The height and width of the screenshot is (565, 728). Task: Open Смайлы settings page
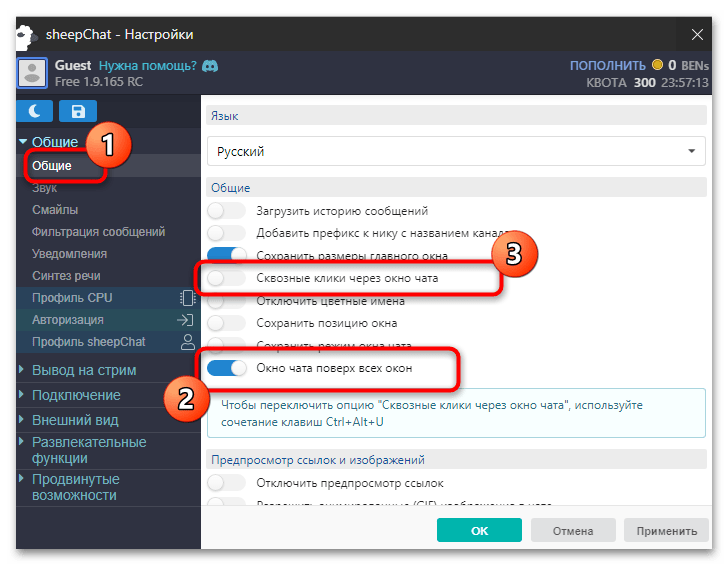[x=55, y=210]
